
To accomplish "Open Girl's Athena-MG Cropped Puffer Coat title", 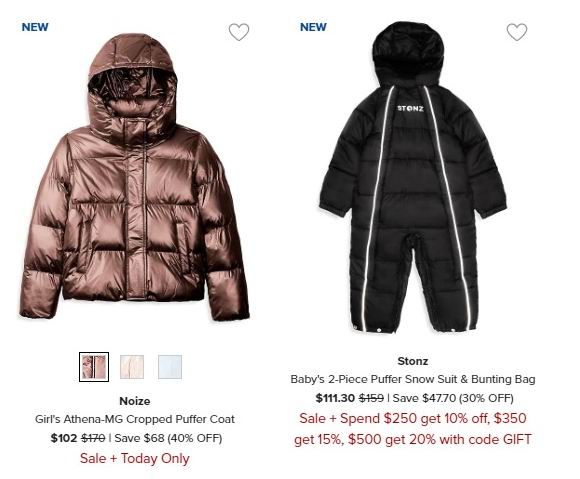I will 135,419.
